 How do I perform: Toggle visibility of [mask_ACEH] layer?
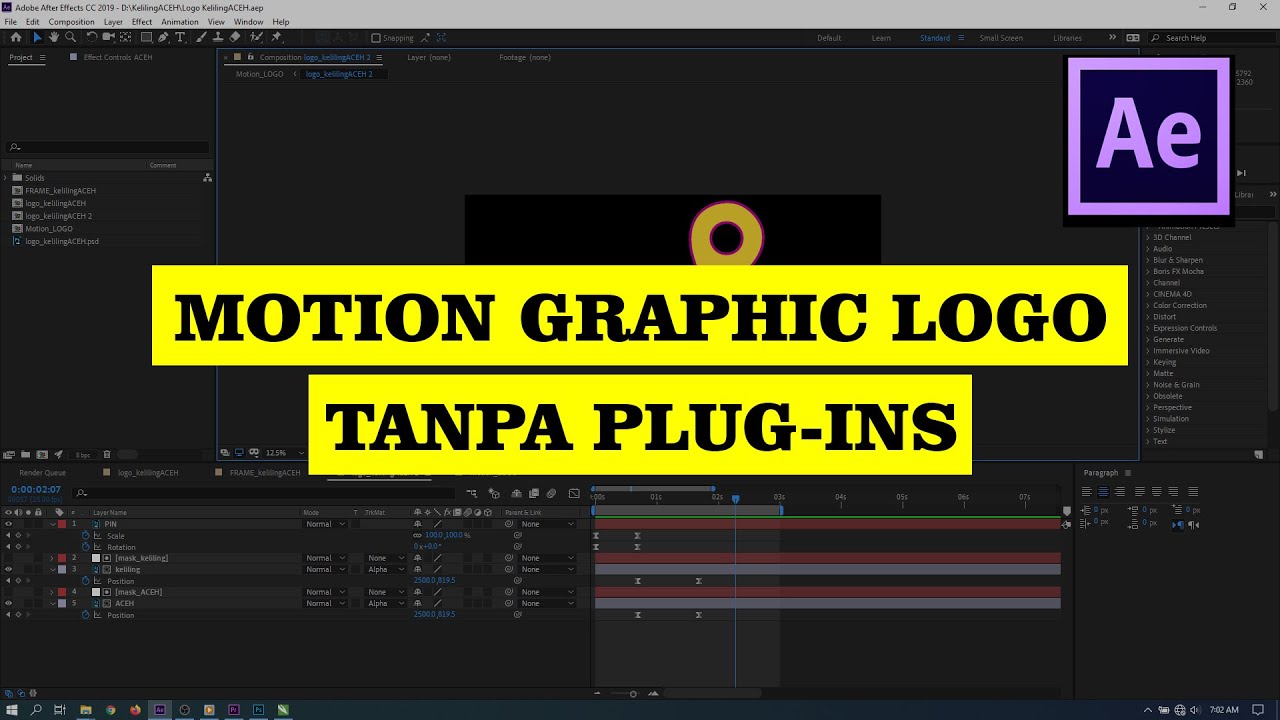(x=8, y=592)
